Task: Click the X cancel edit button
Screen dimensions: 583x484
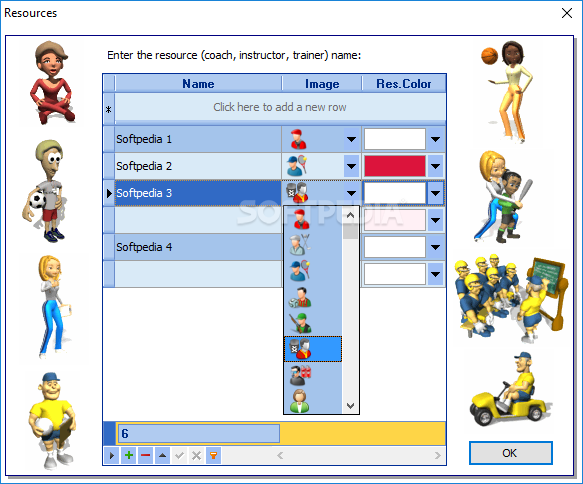Action: [x=196, y=455]
